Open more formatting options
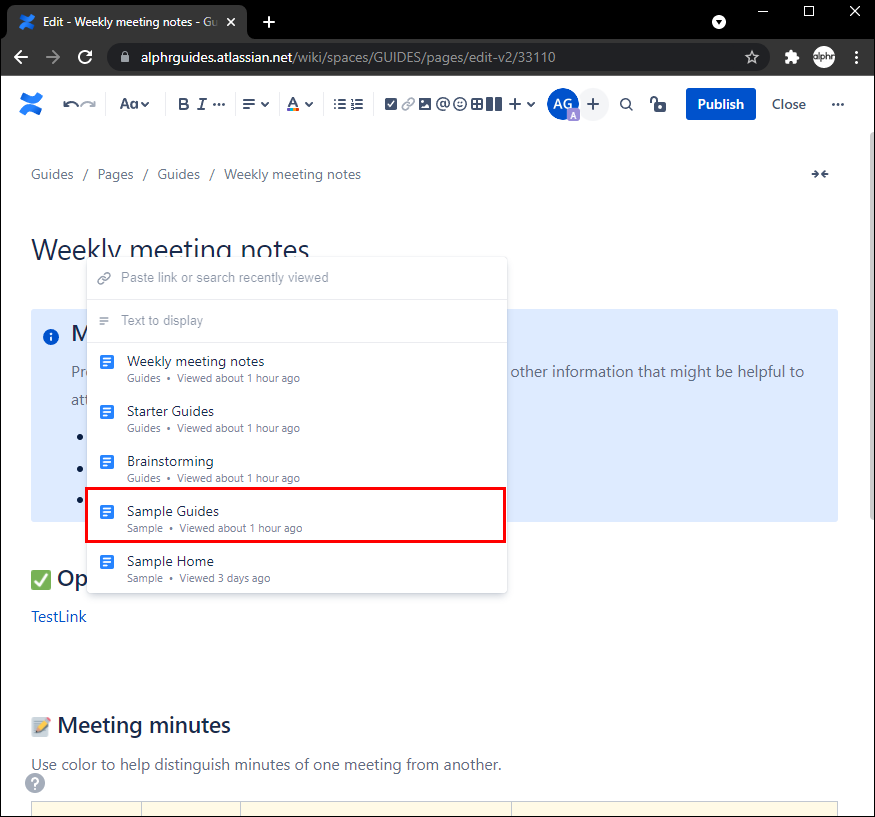This screenshot has width=875, height=817. [219, 104]
